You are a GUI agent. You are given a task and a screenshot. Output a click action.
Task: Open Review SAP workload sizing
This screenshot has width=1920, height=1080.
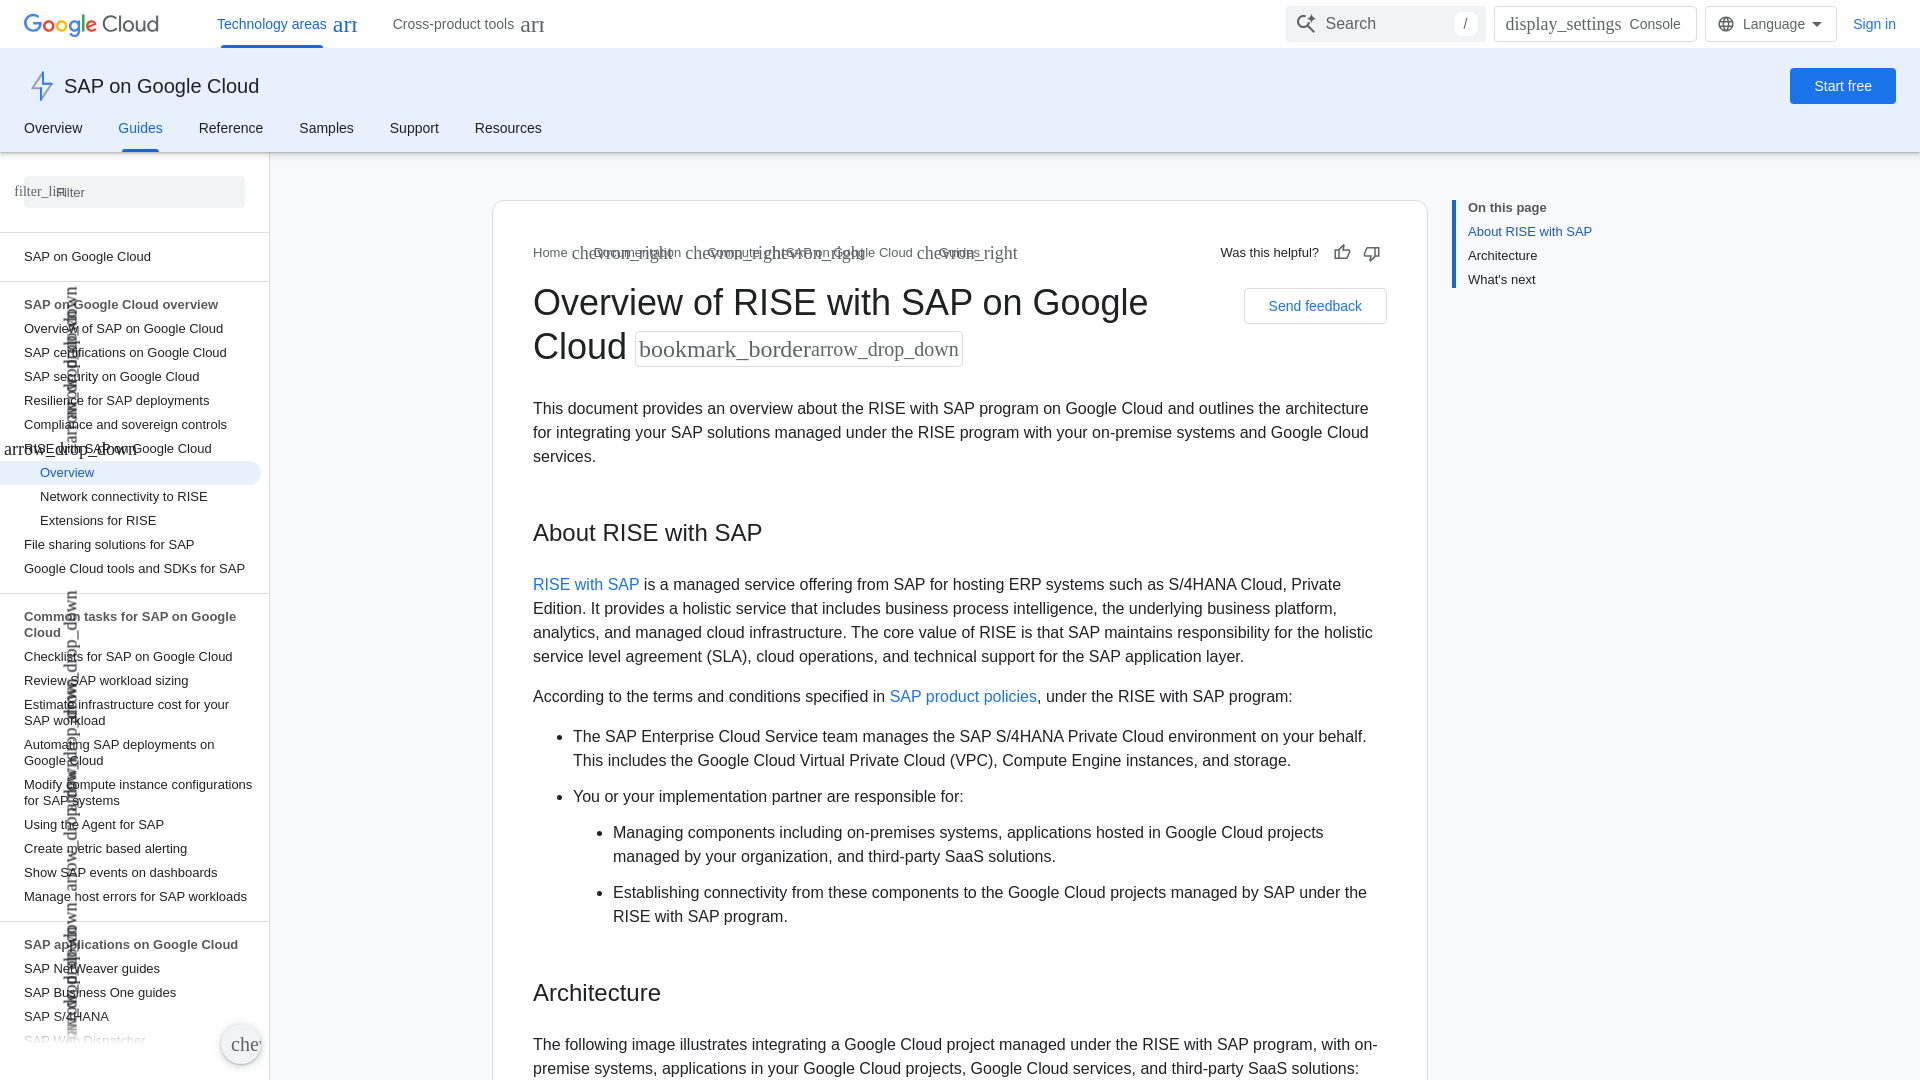[x=106, y=681]
